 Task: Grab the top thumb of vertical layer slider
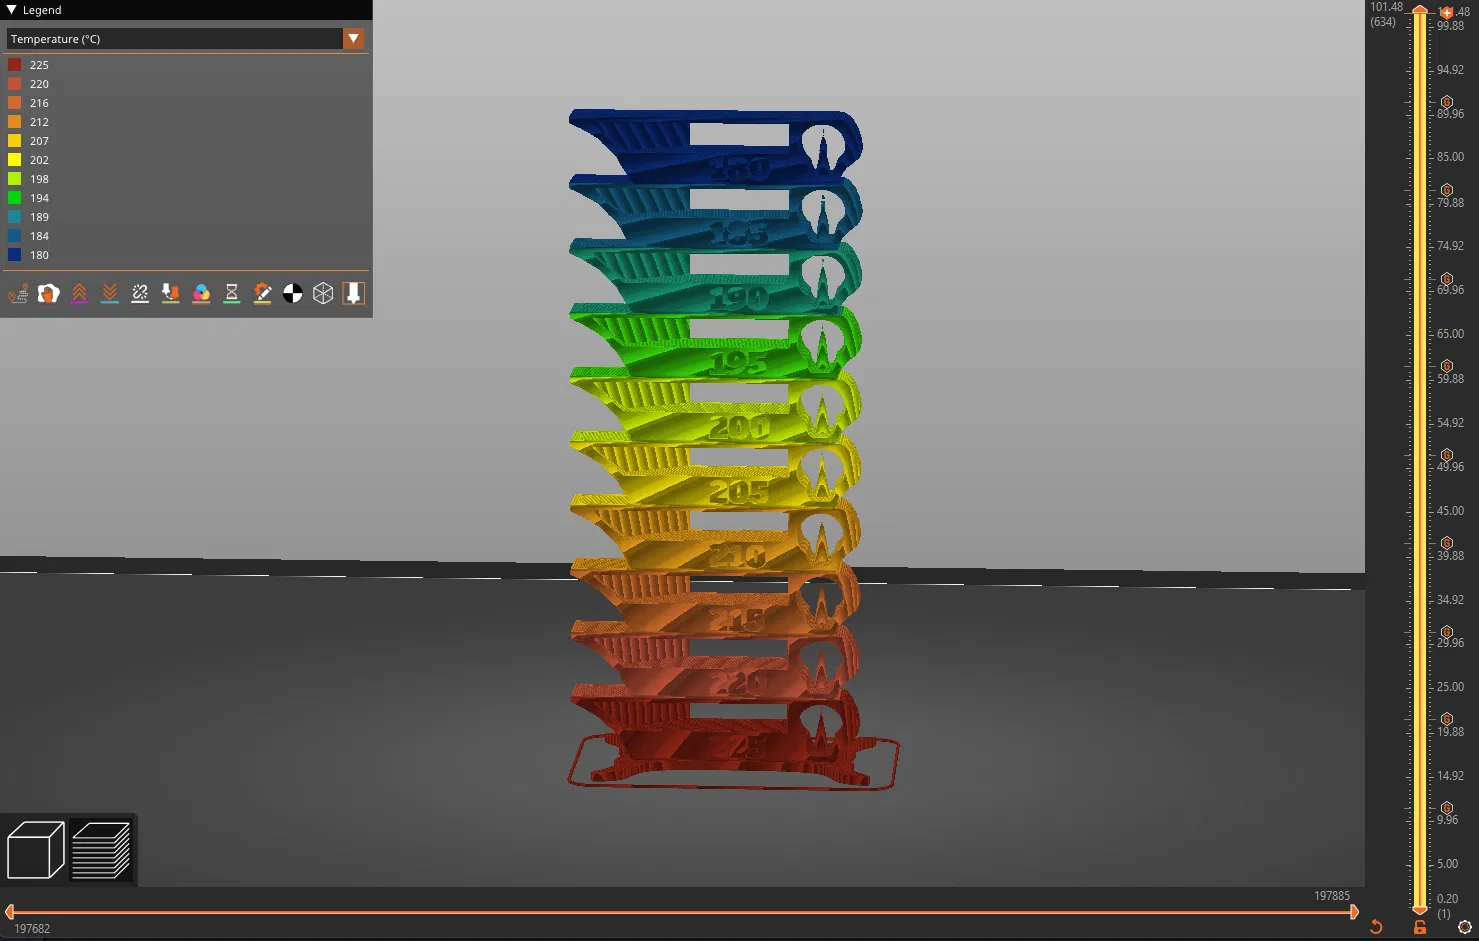pos(1420,10)
